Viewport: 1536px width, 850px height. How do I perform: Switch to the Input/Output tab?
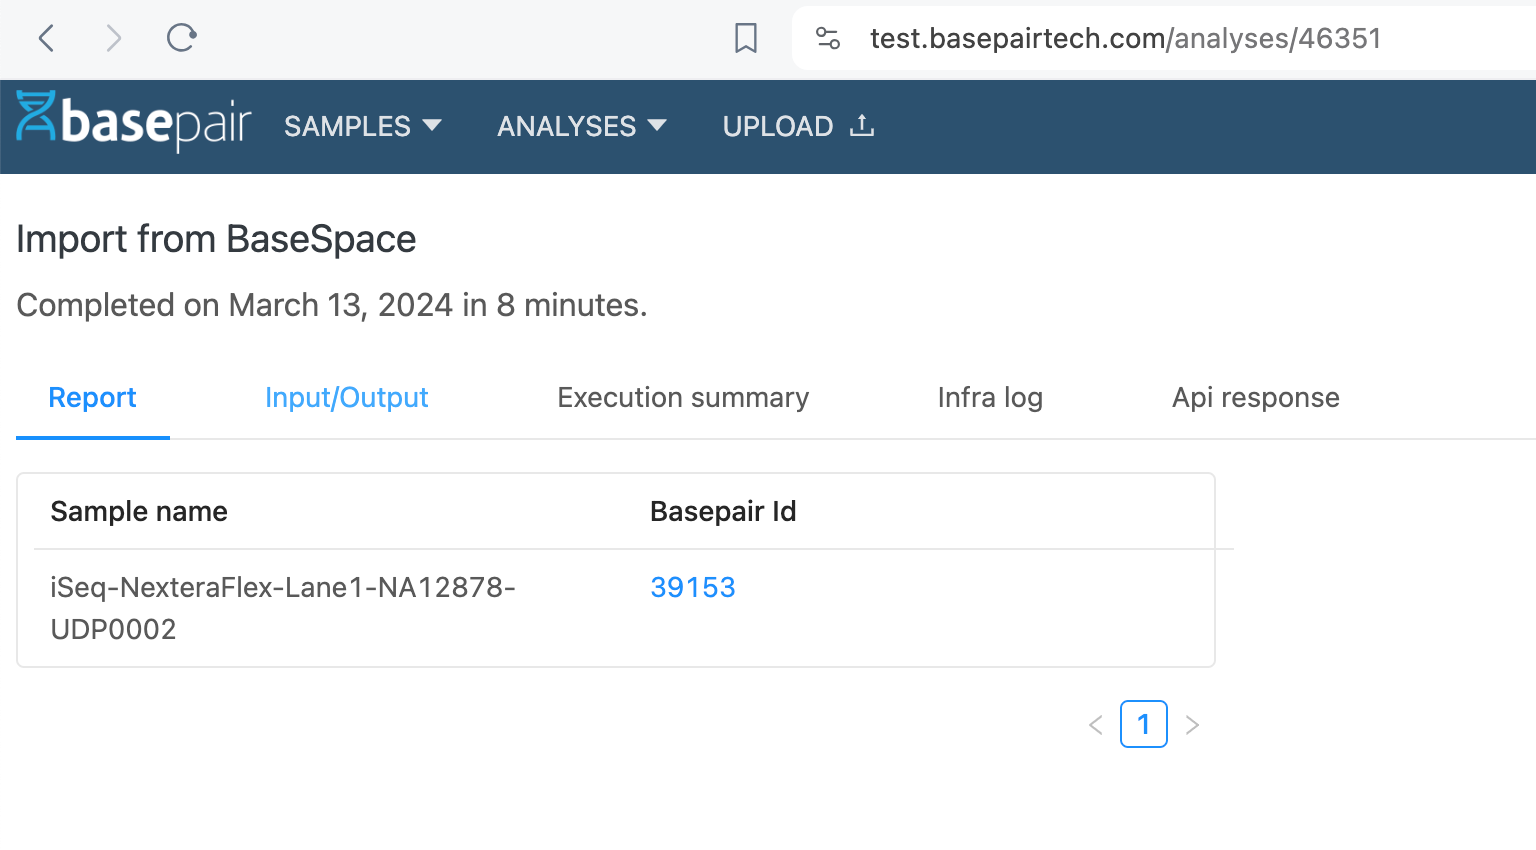pyautogui.click(x=346, y=397)
